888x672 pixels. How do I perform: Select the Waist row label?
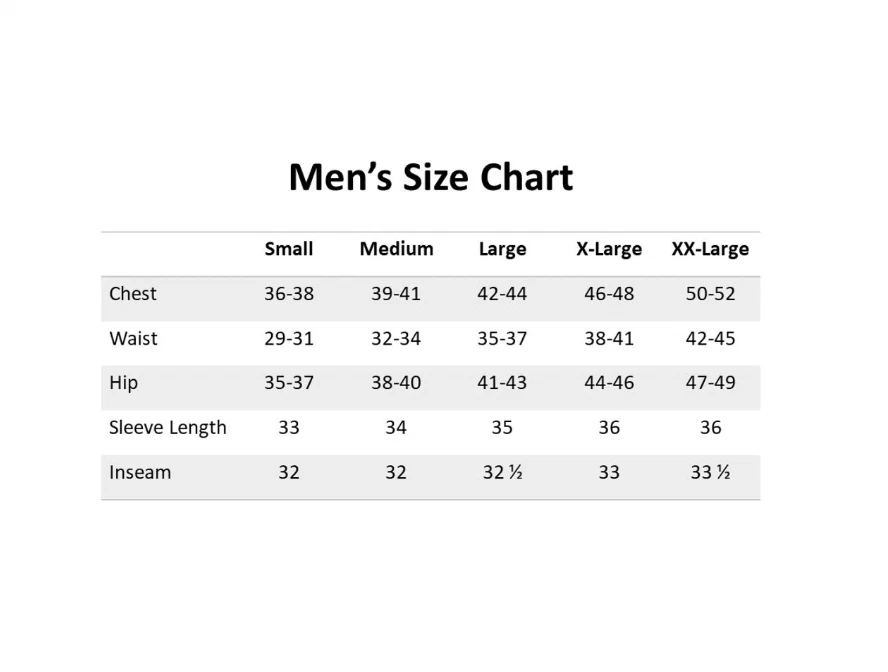pos(134,339)
